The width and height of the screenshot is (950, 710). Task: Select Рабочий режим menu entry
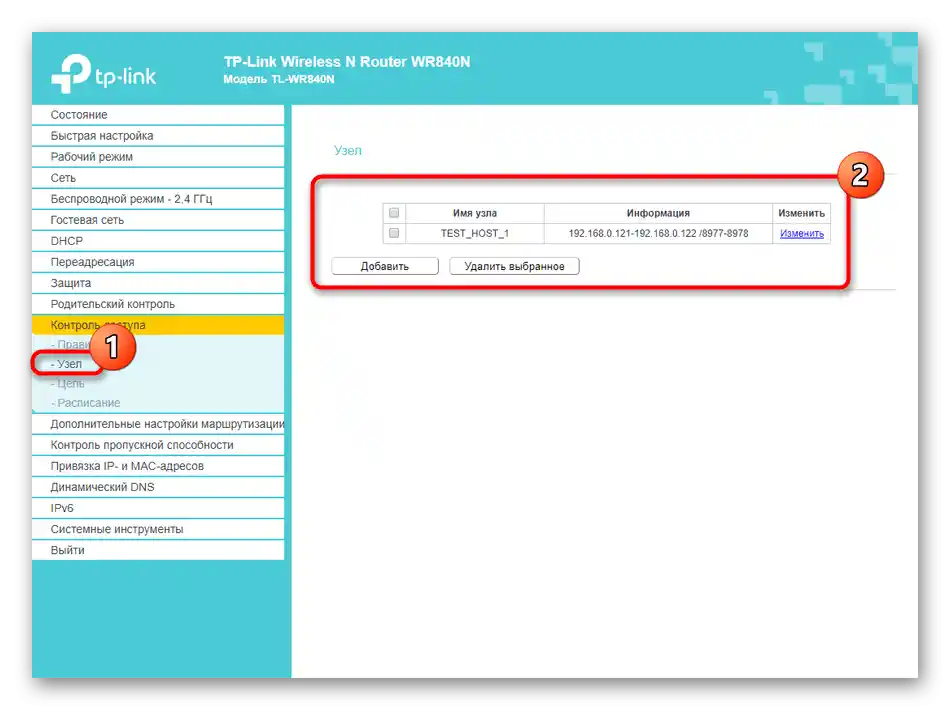pyautogui.click(x=158, y=157)
